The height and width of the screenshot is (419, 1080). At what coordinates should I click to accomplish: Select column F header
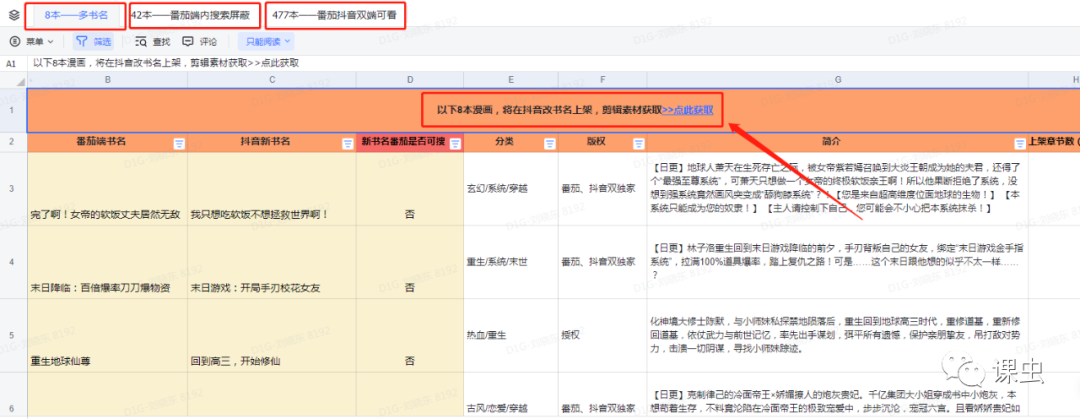click(x=603, y=80)
